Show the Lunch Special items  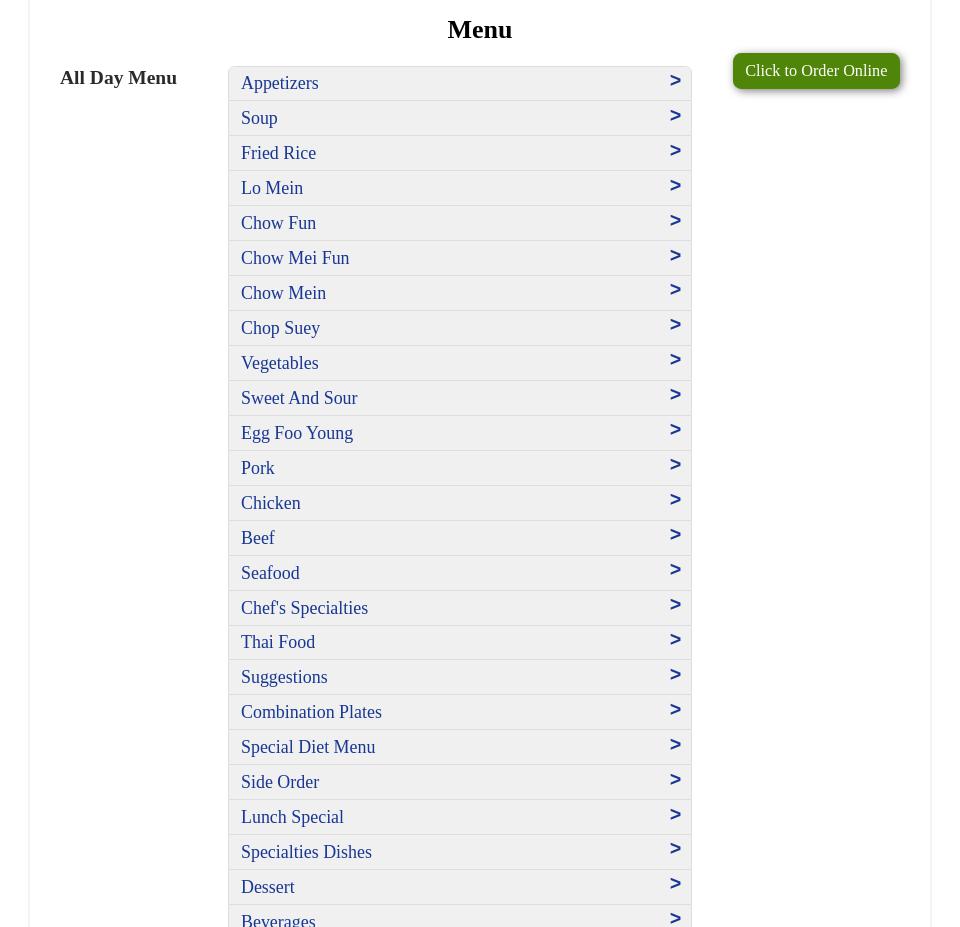[292, 817]
